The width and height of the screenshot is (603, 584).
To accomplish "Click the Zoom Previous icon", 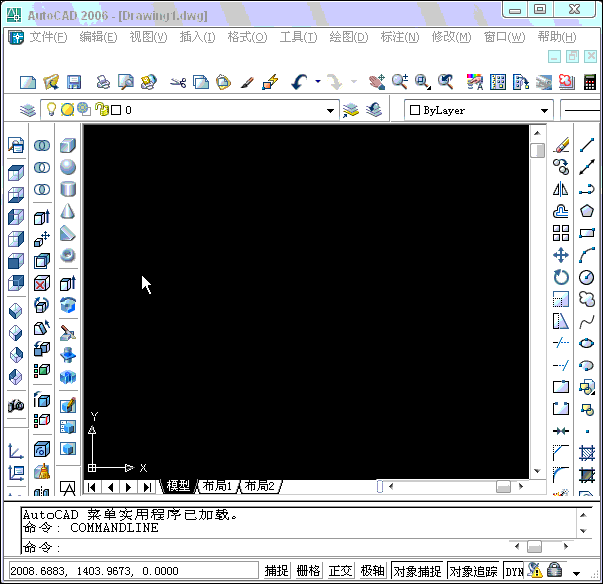I will (x=446, y=82).
